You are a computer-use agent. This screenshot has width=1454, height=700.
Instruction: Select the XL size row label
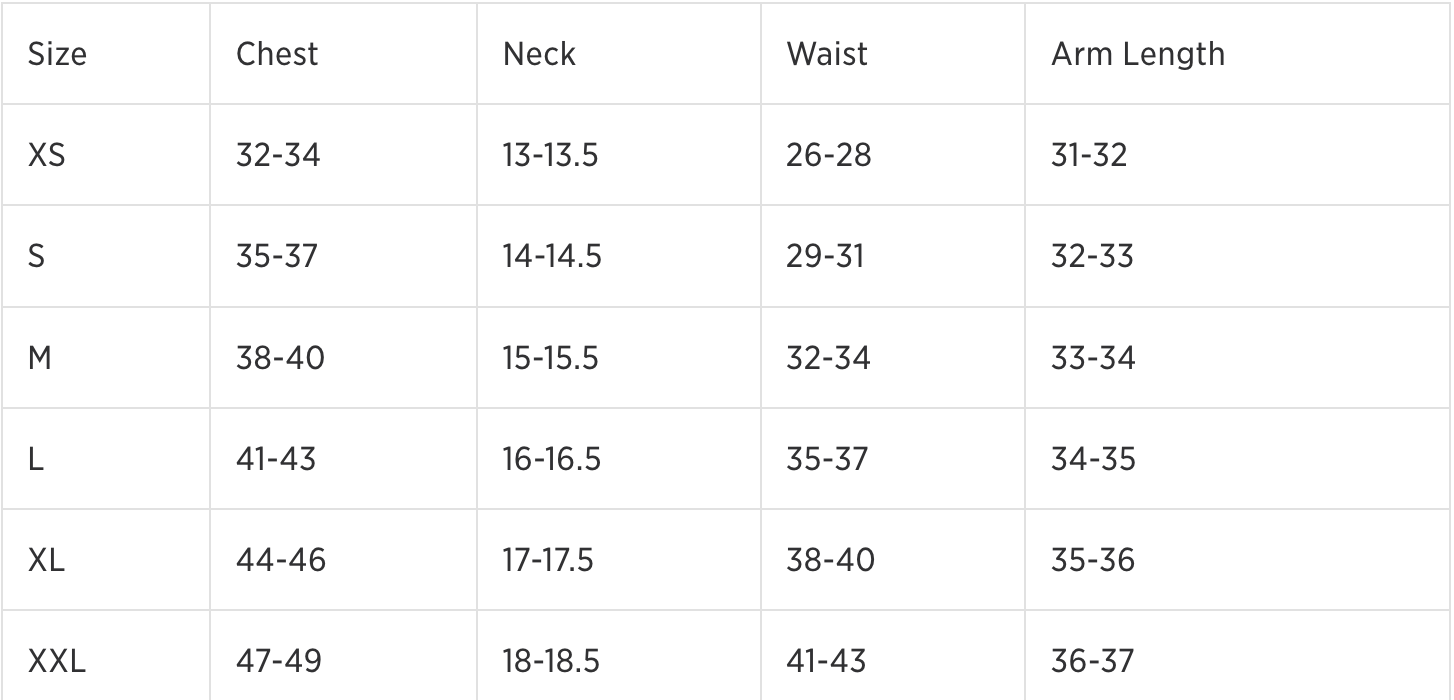click(46, 560)
